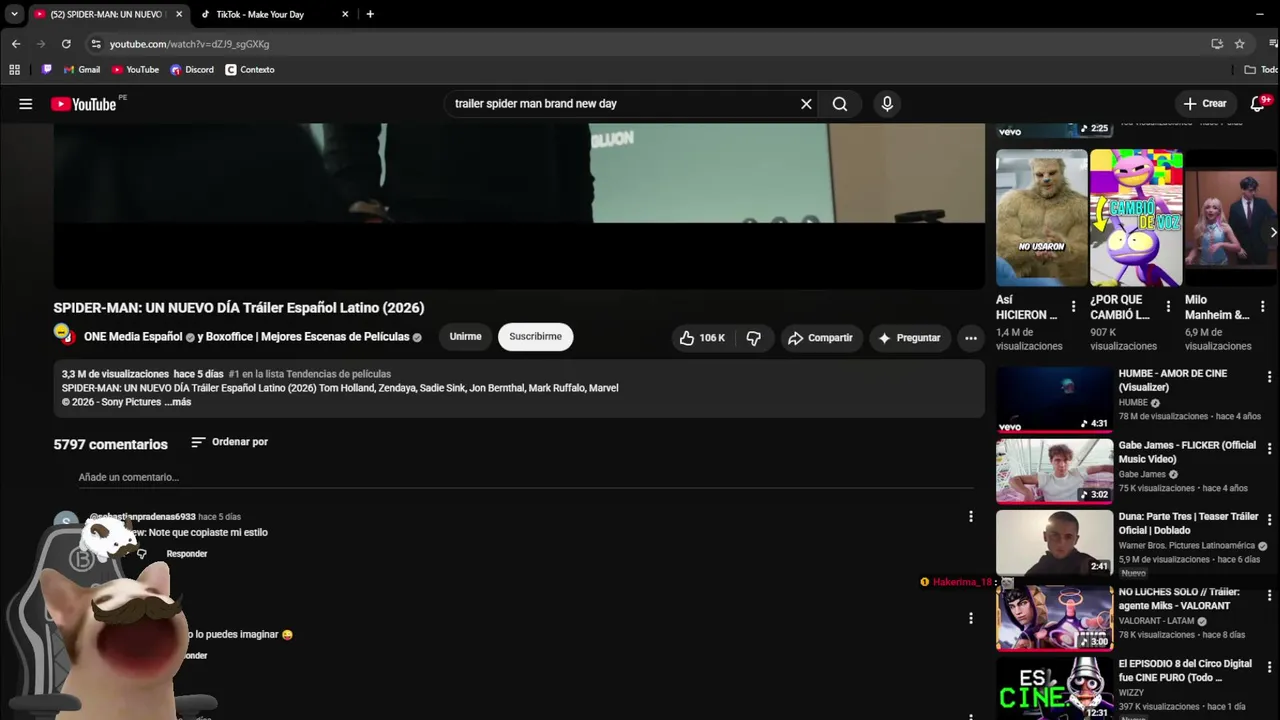1280x720 pixels.
Task: Open options for Gabe James FLICKER video
Action: (1269, 449)
